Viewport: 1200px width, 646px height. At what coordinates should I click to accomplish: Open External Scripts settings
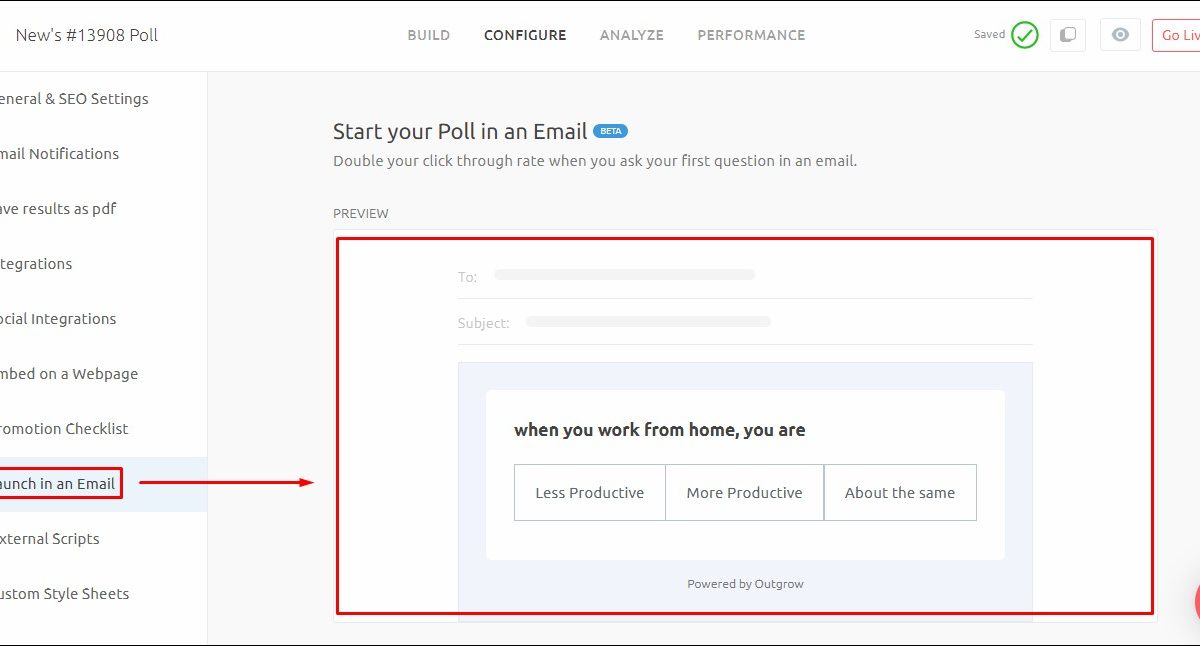[x=50, y=539]
